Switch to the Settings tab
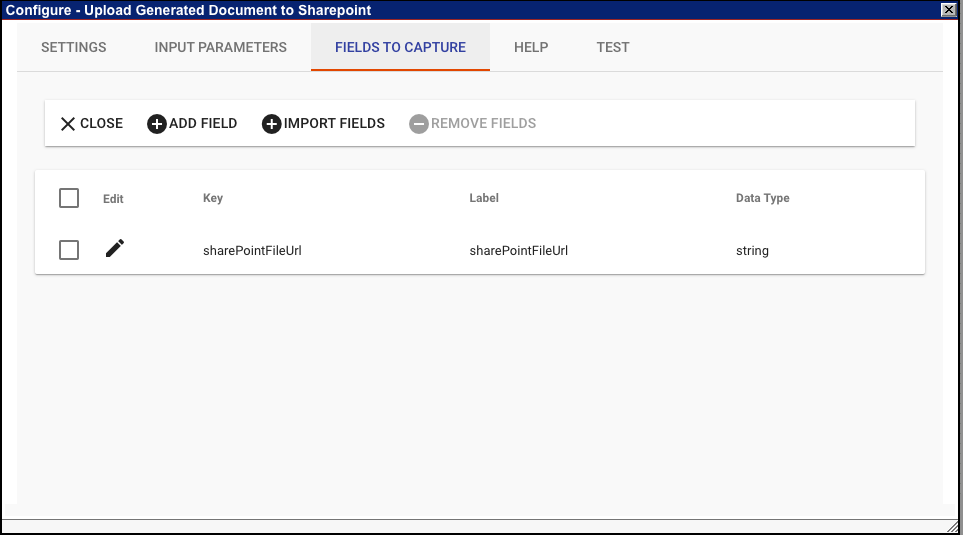 (x=74, y=47)
